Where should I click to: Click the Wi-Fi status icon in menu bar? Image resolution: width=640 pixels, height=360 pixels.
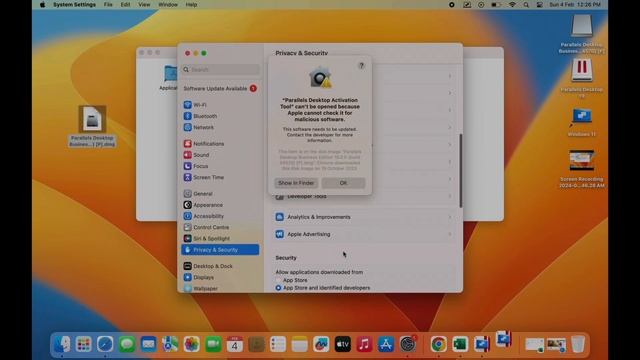click(512, 4)
